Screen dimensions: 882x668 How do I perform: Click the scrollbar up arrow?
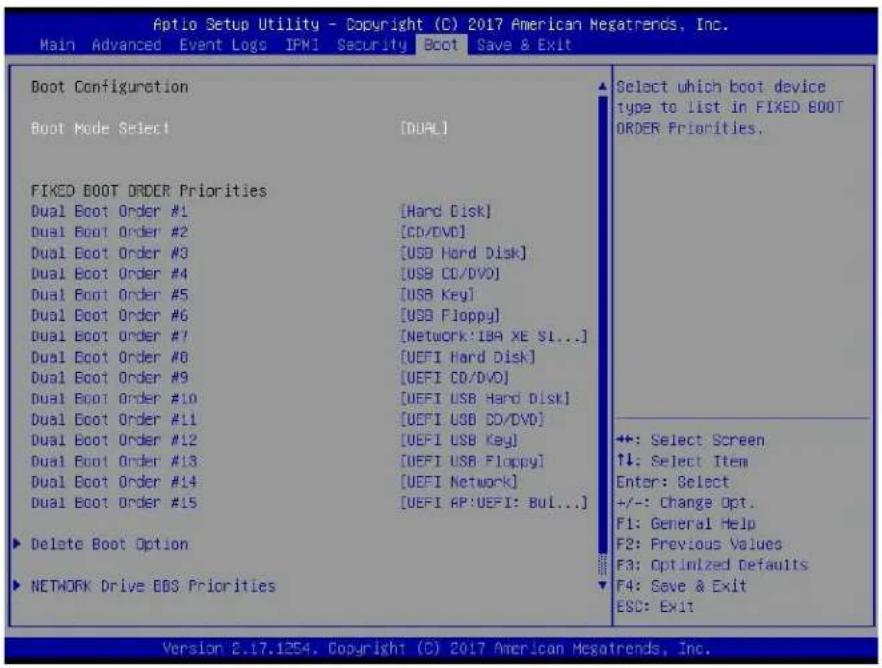[x=602, y=87]
